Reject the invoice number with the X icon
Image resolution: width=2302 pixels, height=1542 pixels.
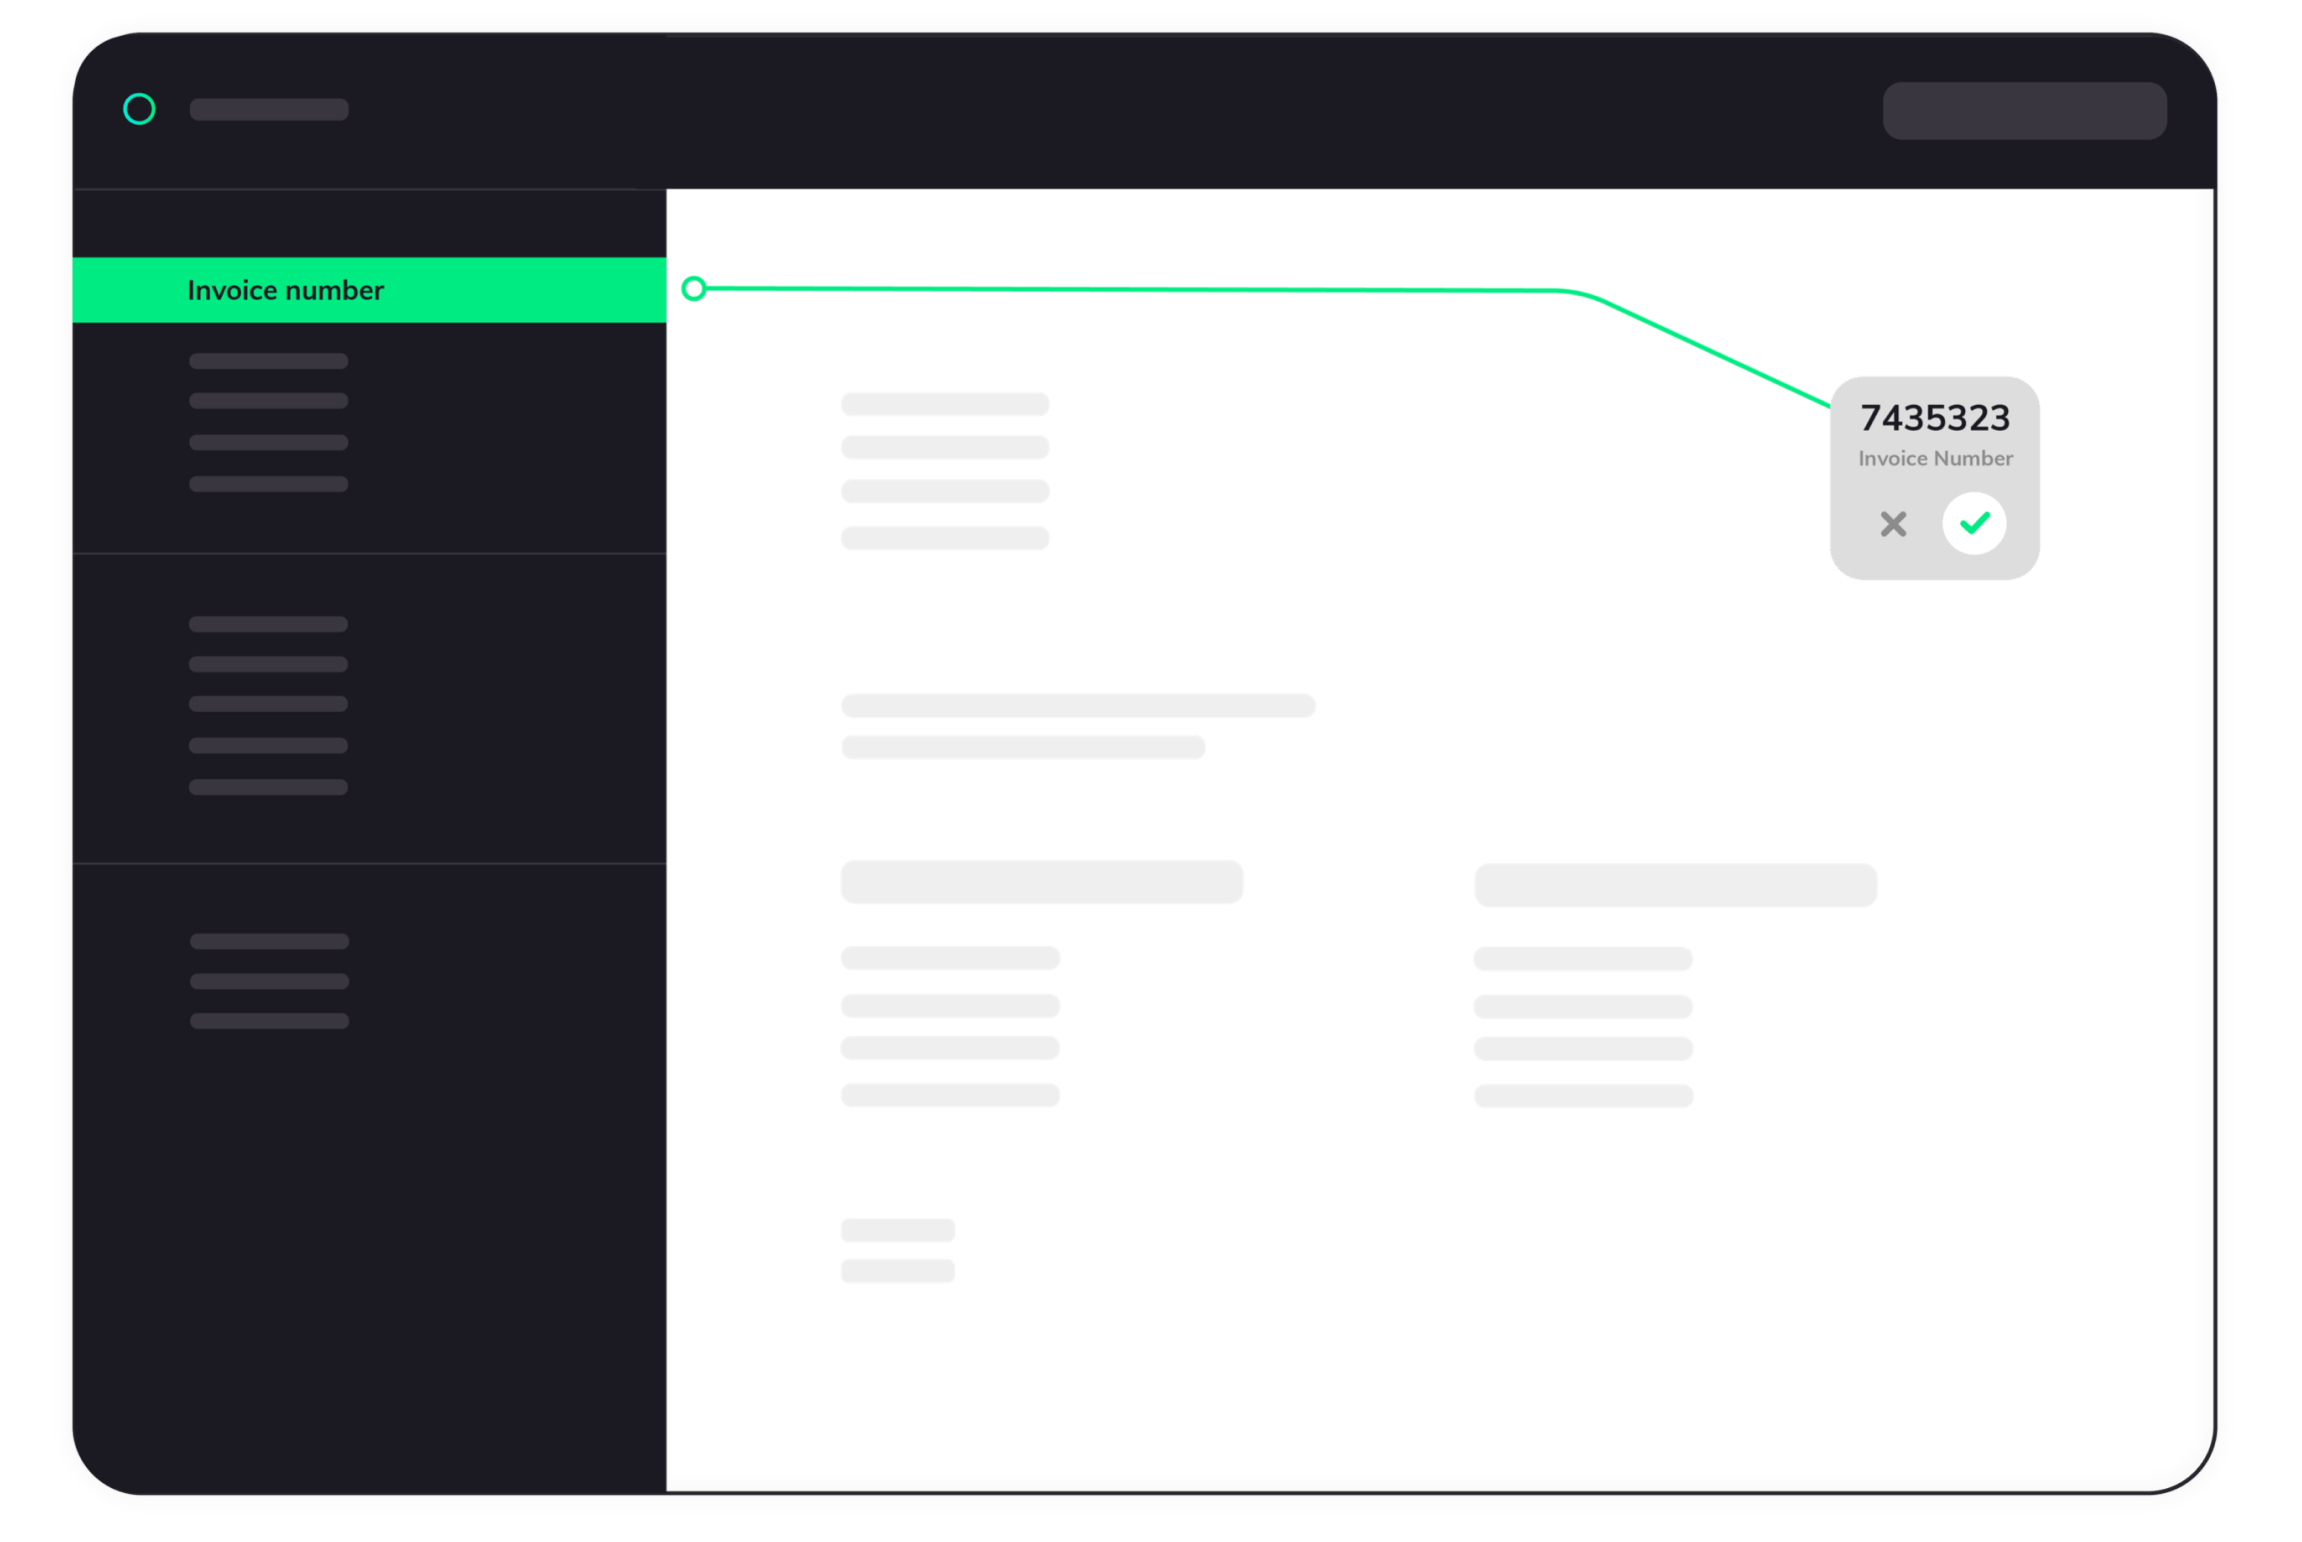1892,524
